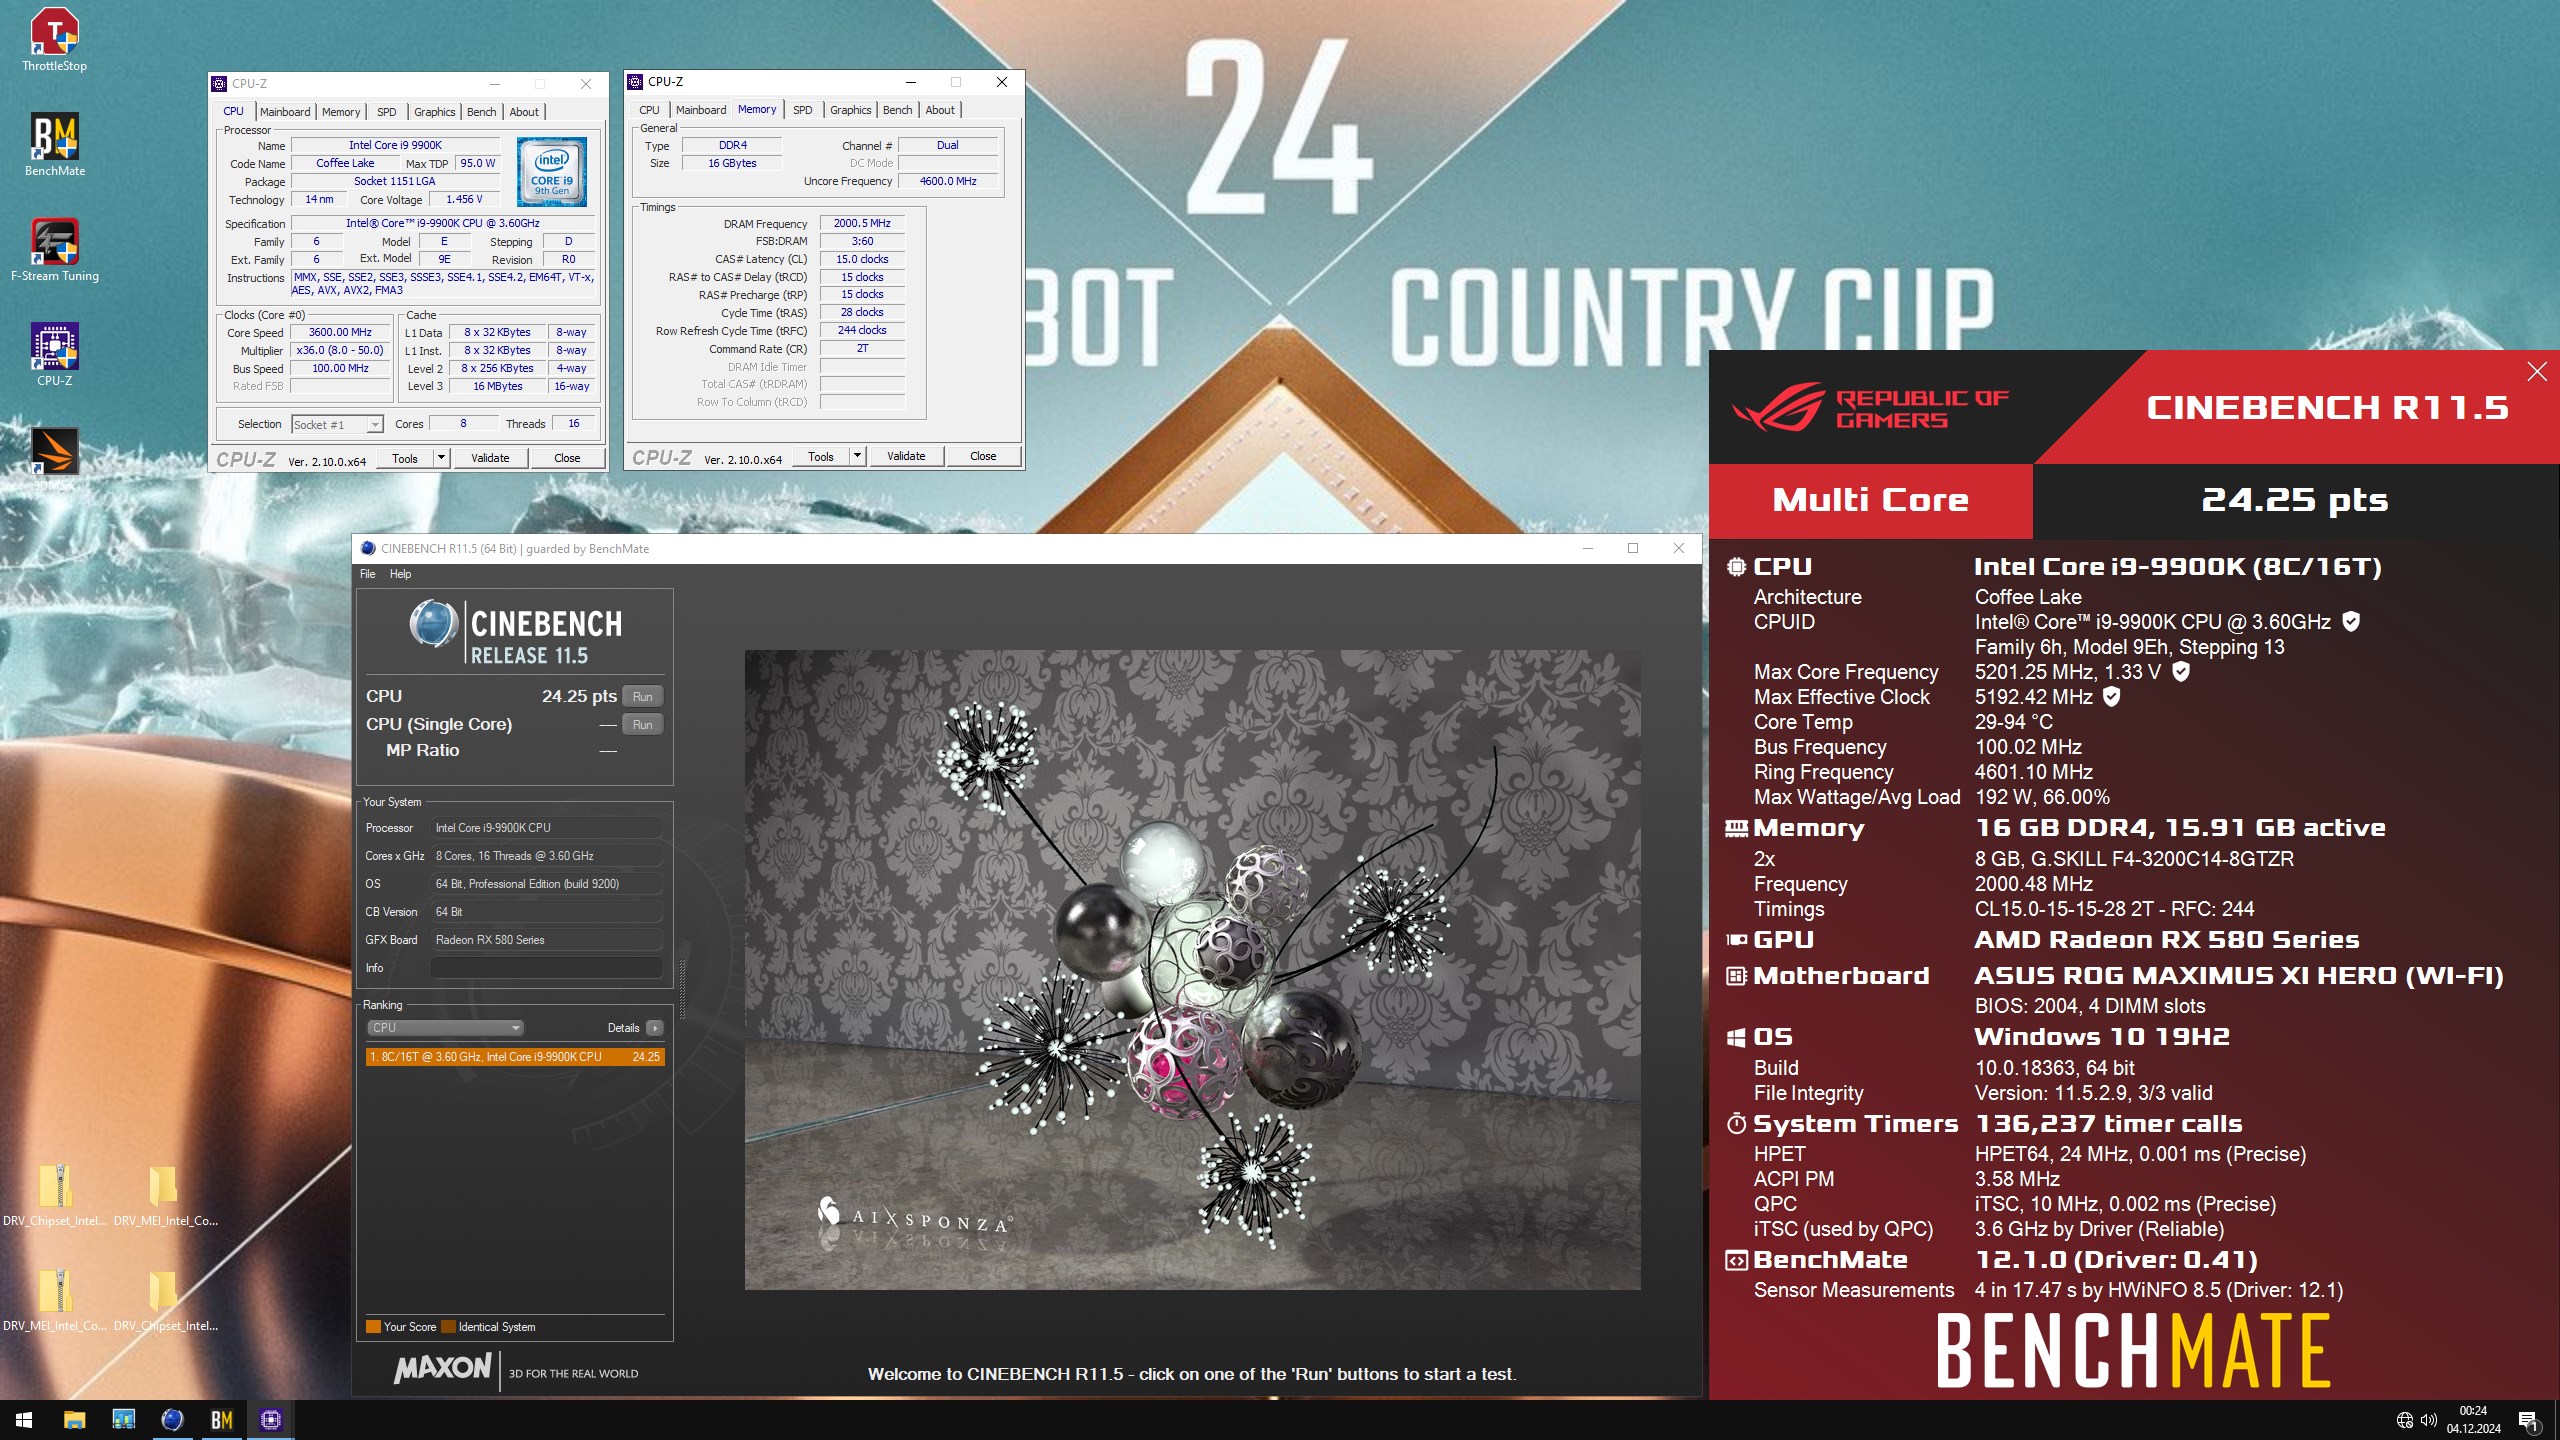Click the Uncore Frequency 4600.0 MHz value
This screenshot has width=2560, height=1440.
tap(948, 182)
